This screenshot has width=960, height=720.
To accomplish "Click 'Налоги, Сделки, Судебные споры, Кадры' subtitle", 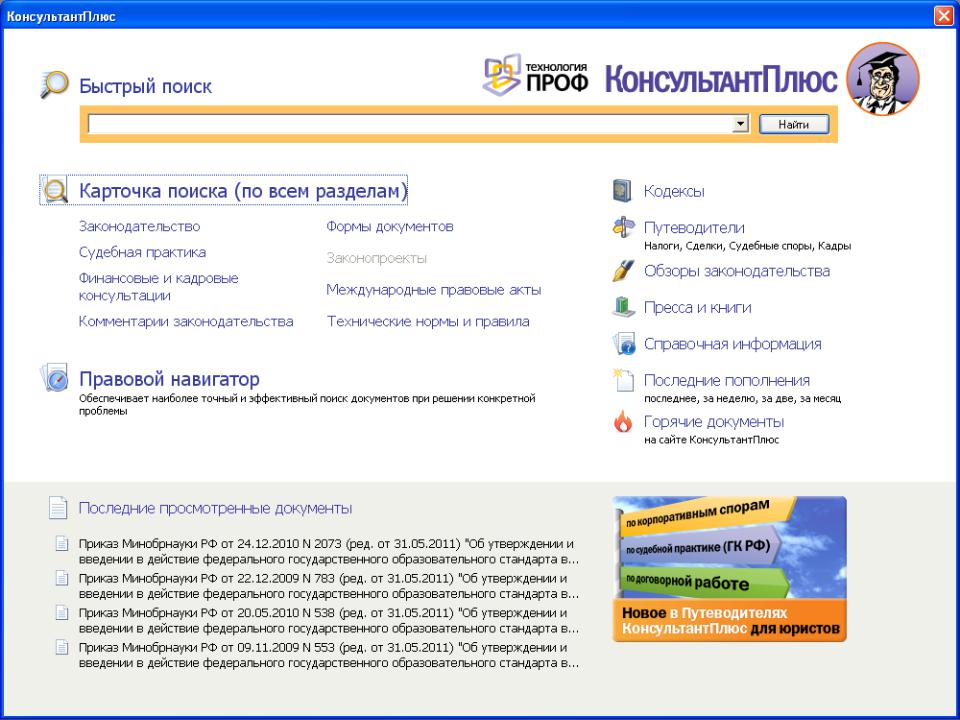I will point(748,246).
